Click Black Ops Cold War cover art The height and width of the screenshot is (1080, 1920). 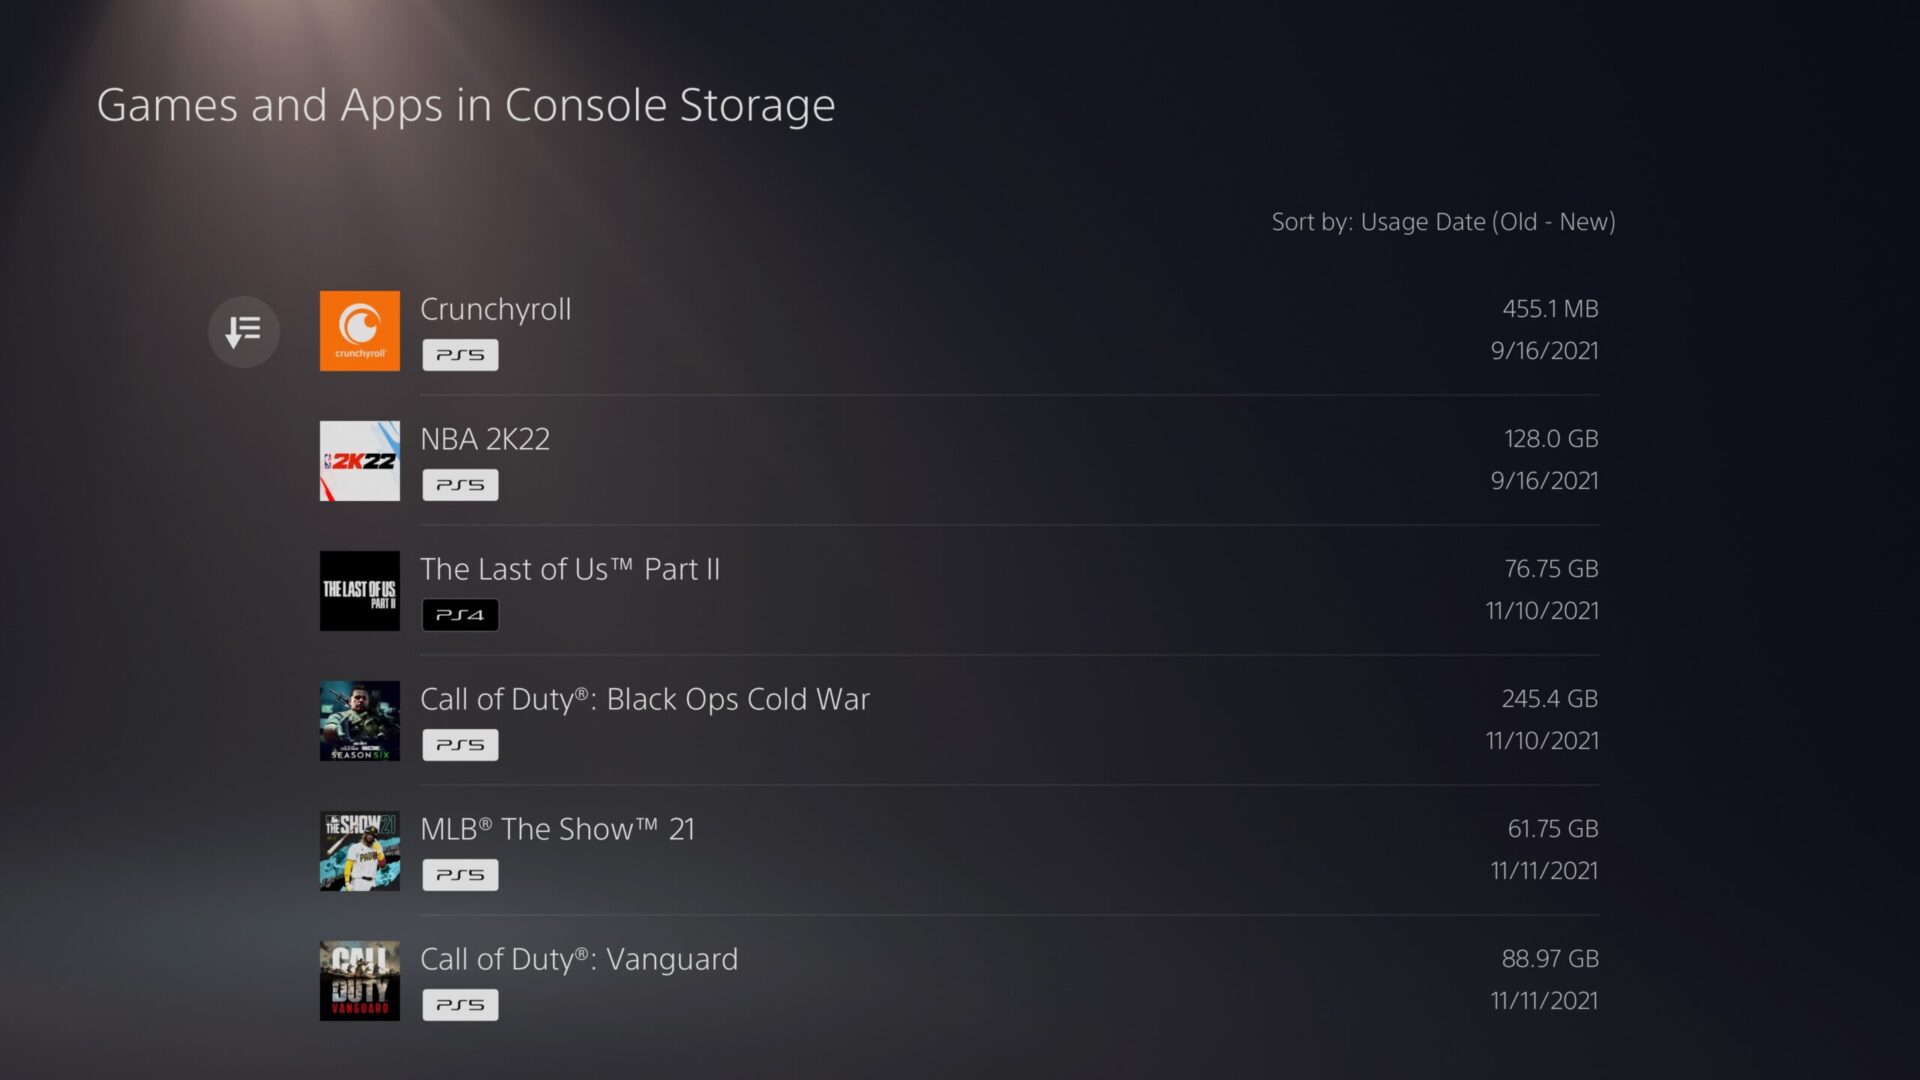coord(359,721)
